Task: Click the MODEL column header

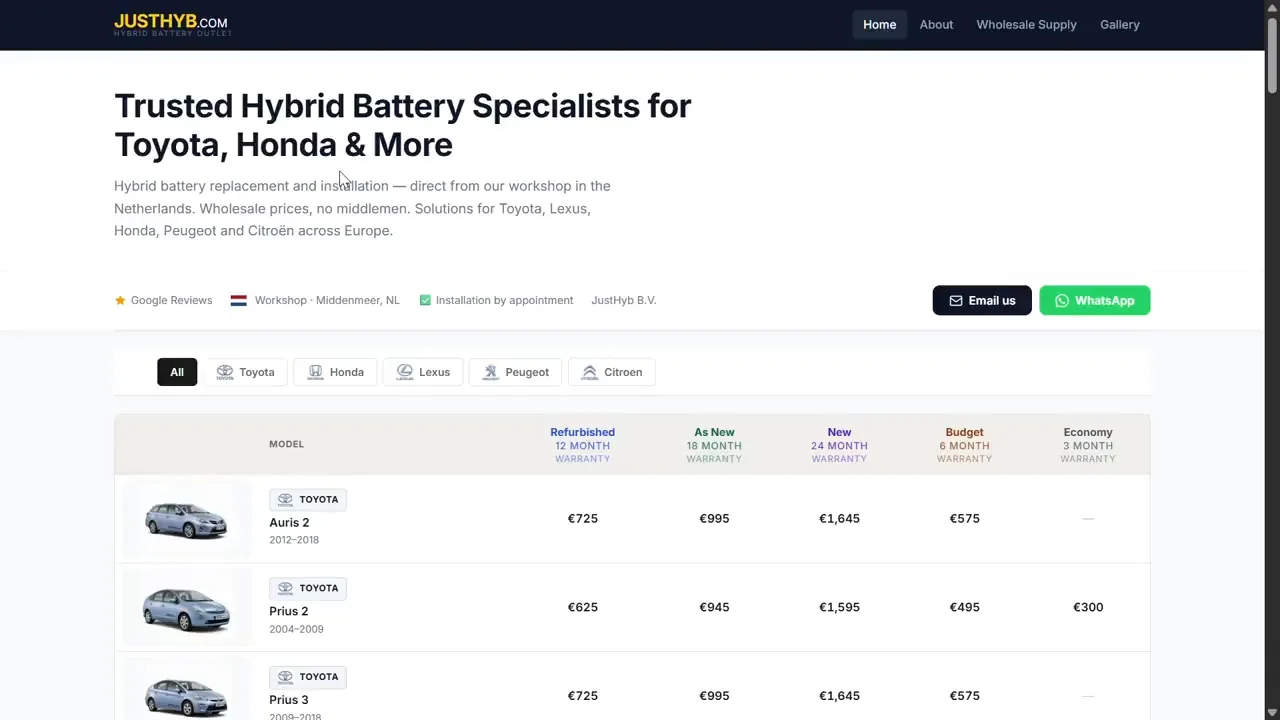Action: click(286, 444)
